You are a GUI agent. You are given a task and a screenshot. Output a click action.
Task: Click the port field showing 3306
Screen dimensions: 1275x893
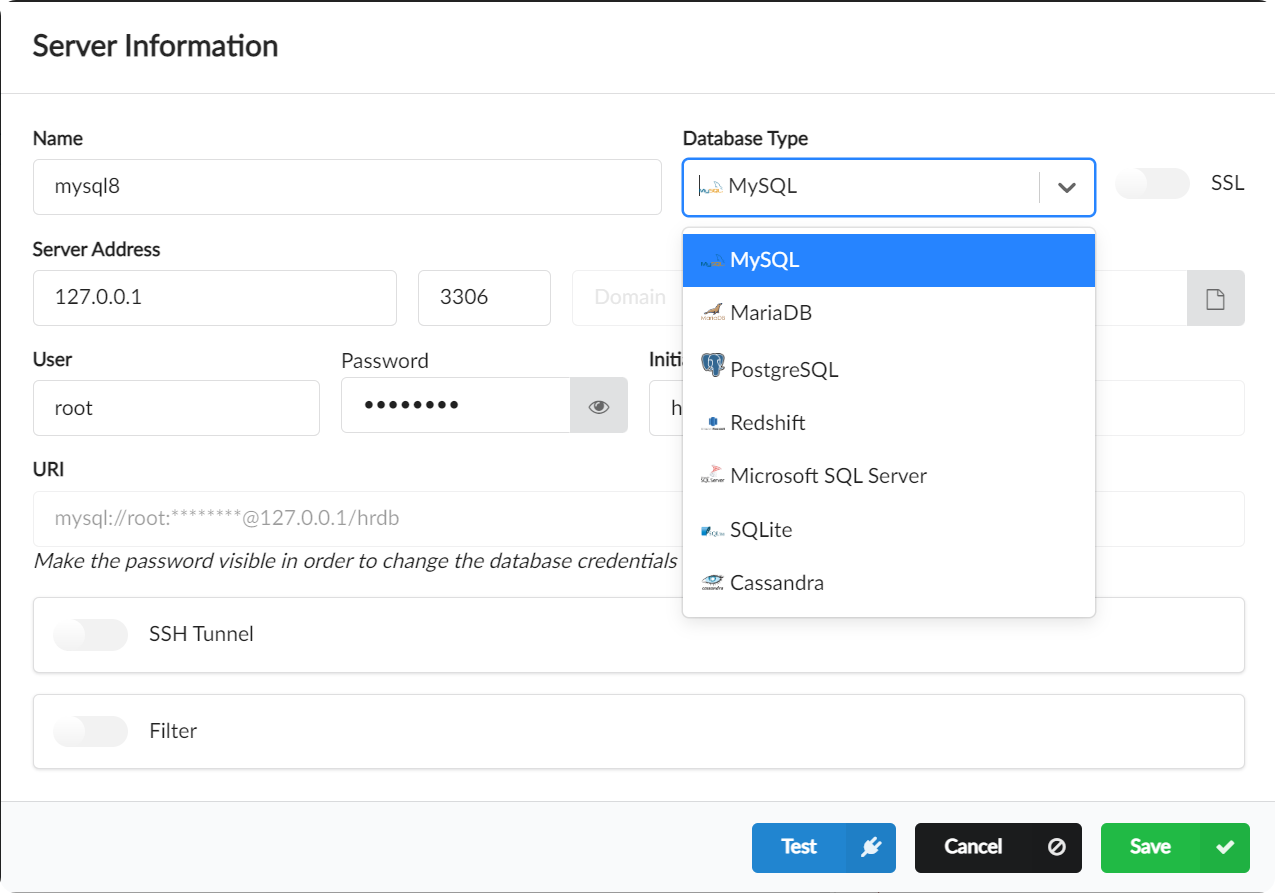[x=484, y=298]
